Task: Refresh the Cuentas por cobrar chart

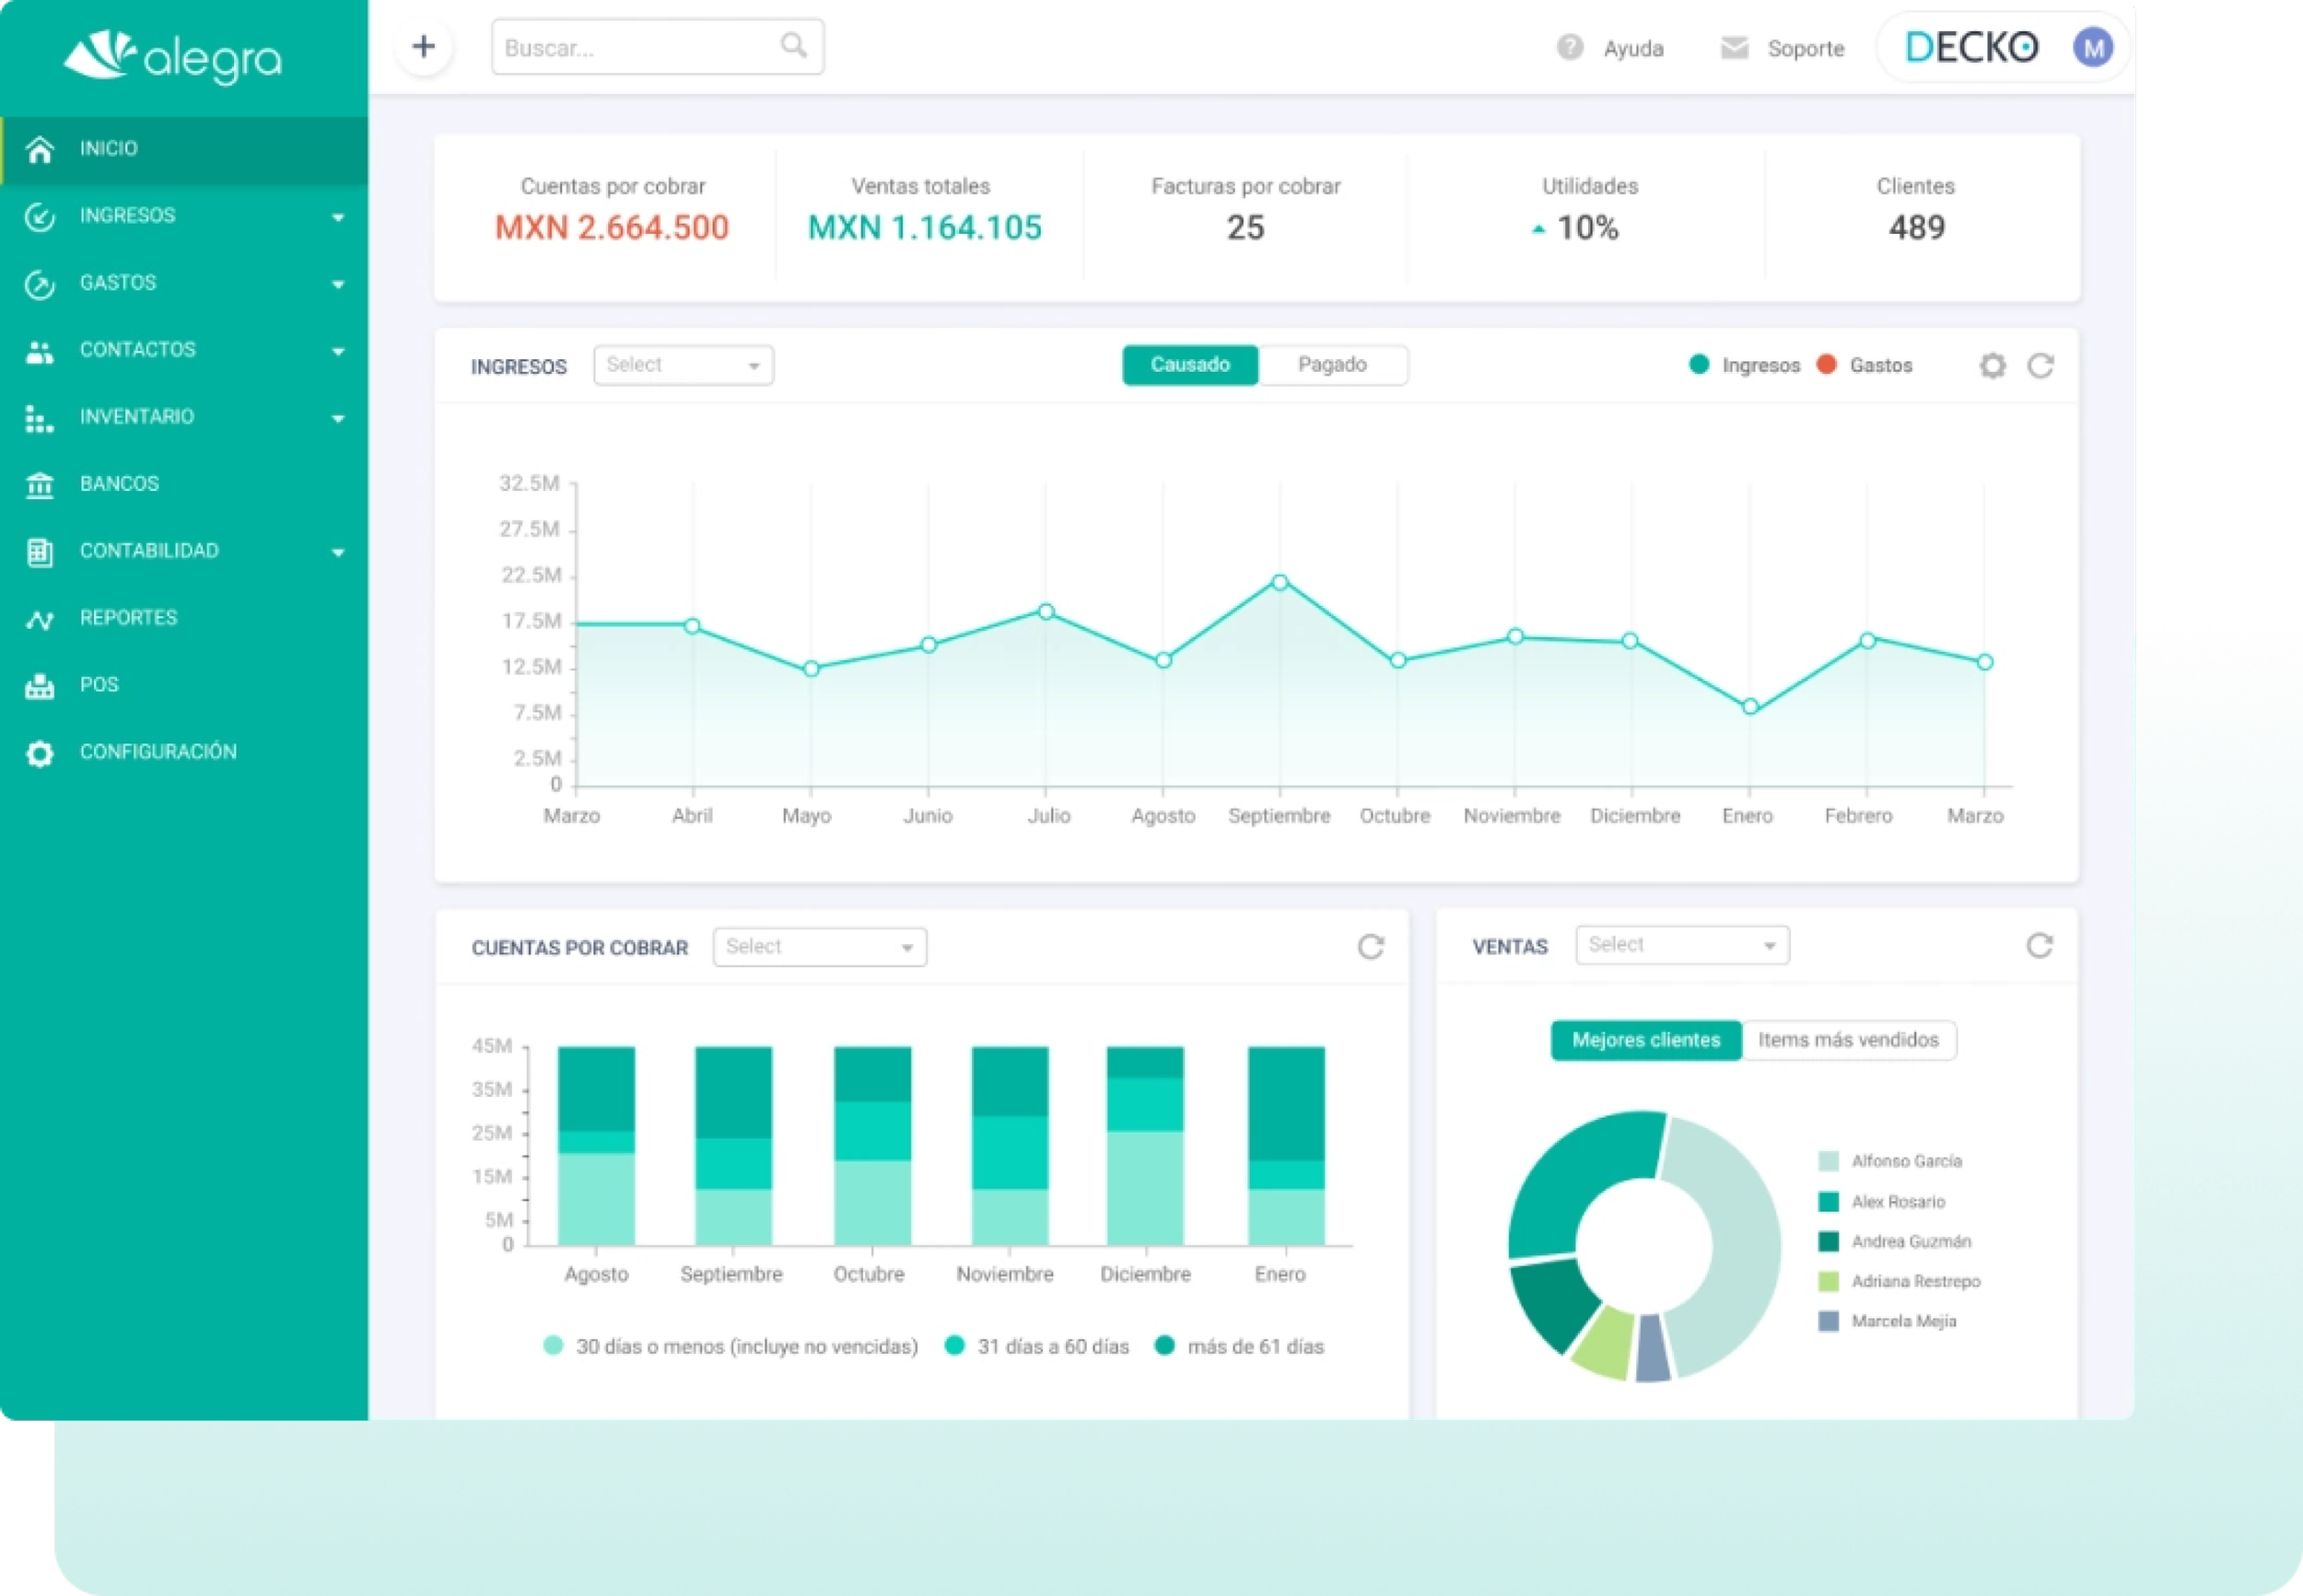Action: [x=1370, y=947]
